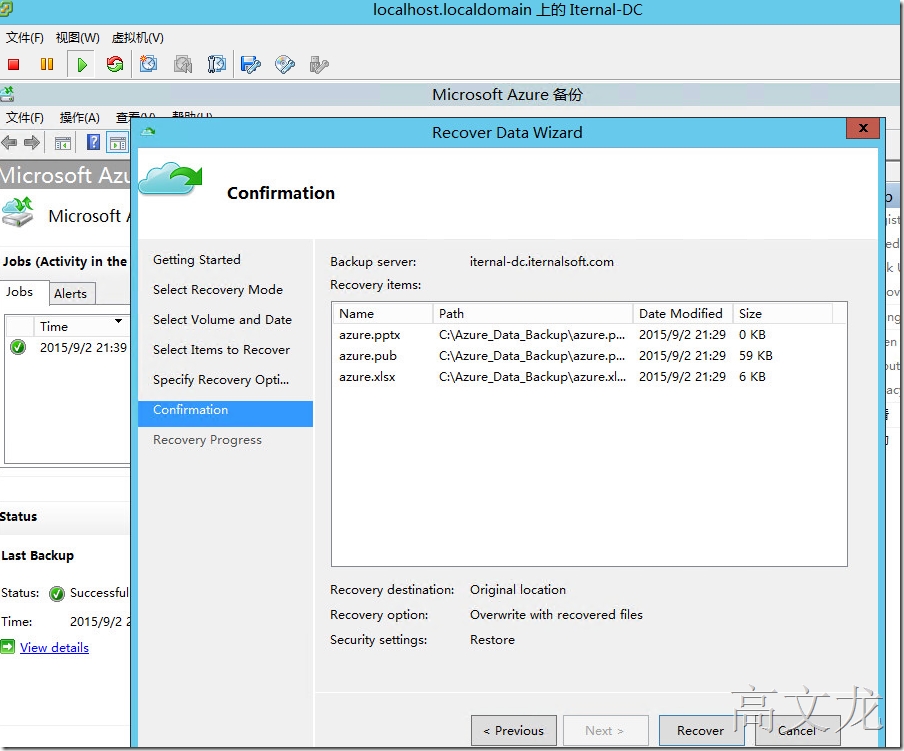Click the job row 2015/9/2 21:39
Screen dimensions: 904x751
click(68, 347)
